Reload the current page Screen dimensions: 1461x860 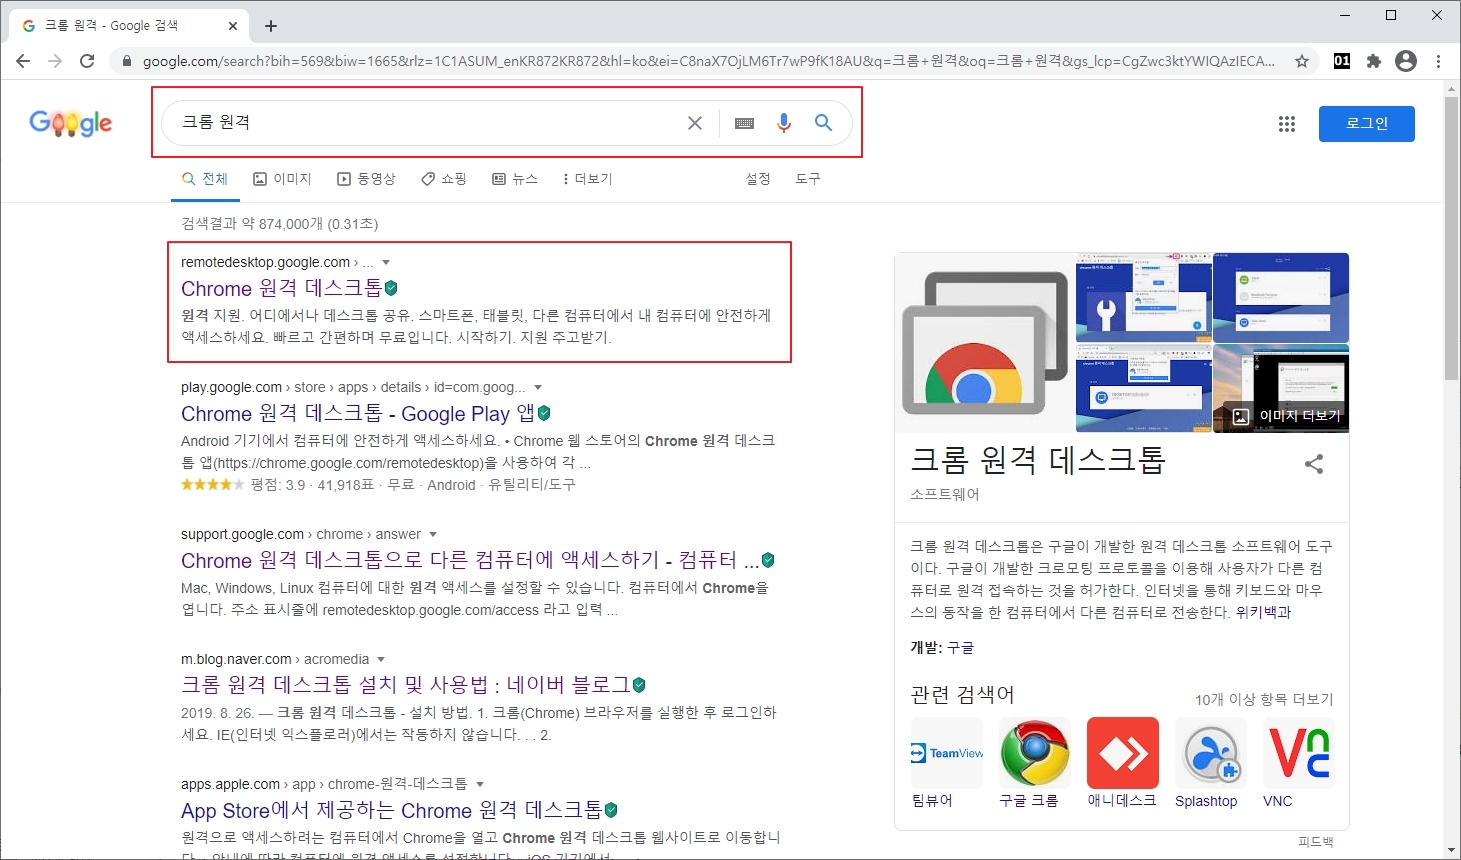(x=87, y=61)
